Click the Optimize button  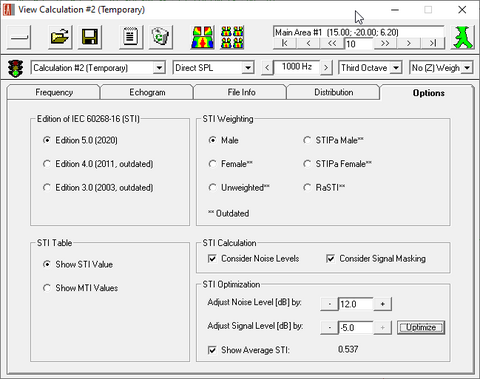click(421, 328)
